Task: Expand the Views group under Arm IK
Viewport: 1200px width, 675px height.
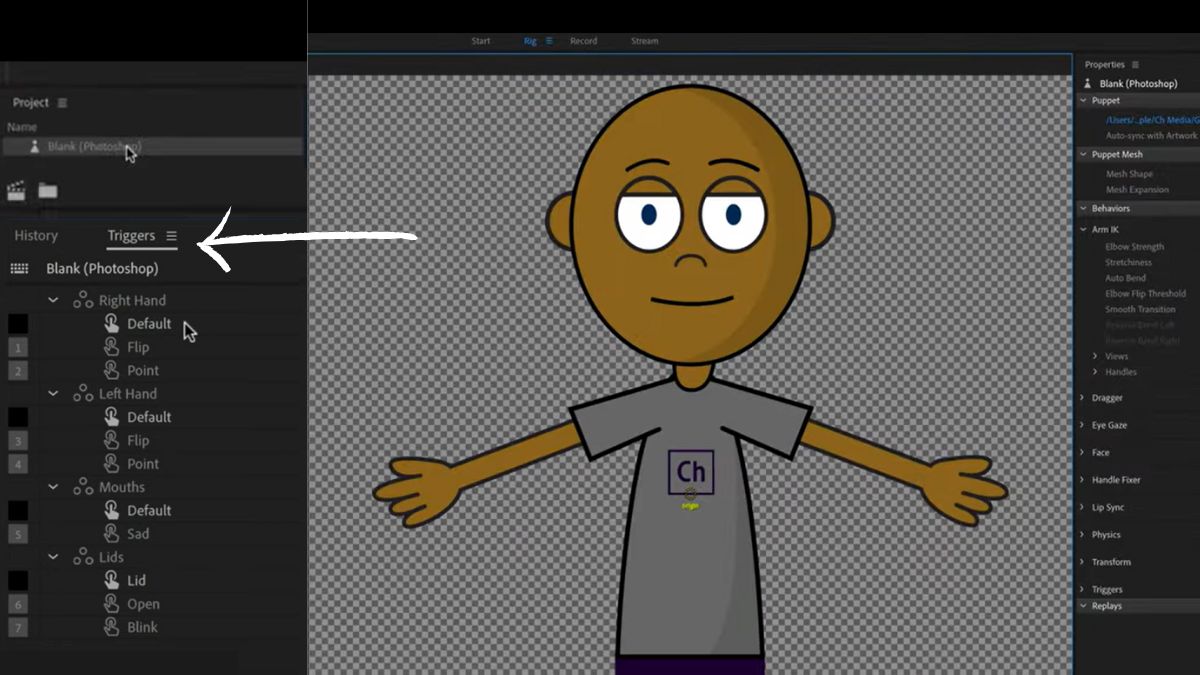Action: point(1095,356)
